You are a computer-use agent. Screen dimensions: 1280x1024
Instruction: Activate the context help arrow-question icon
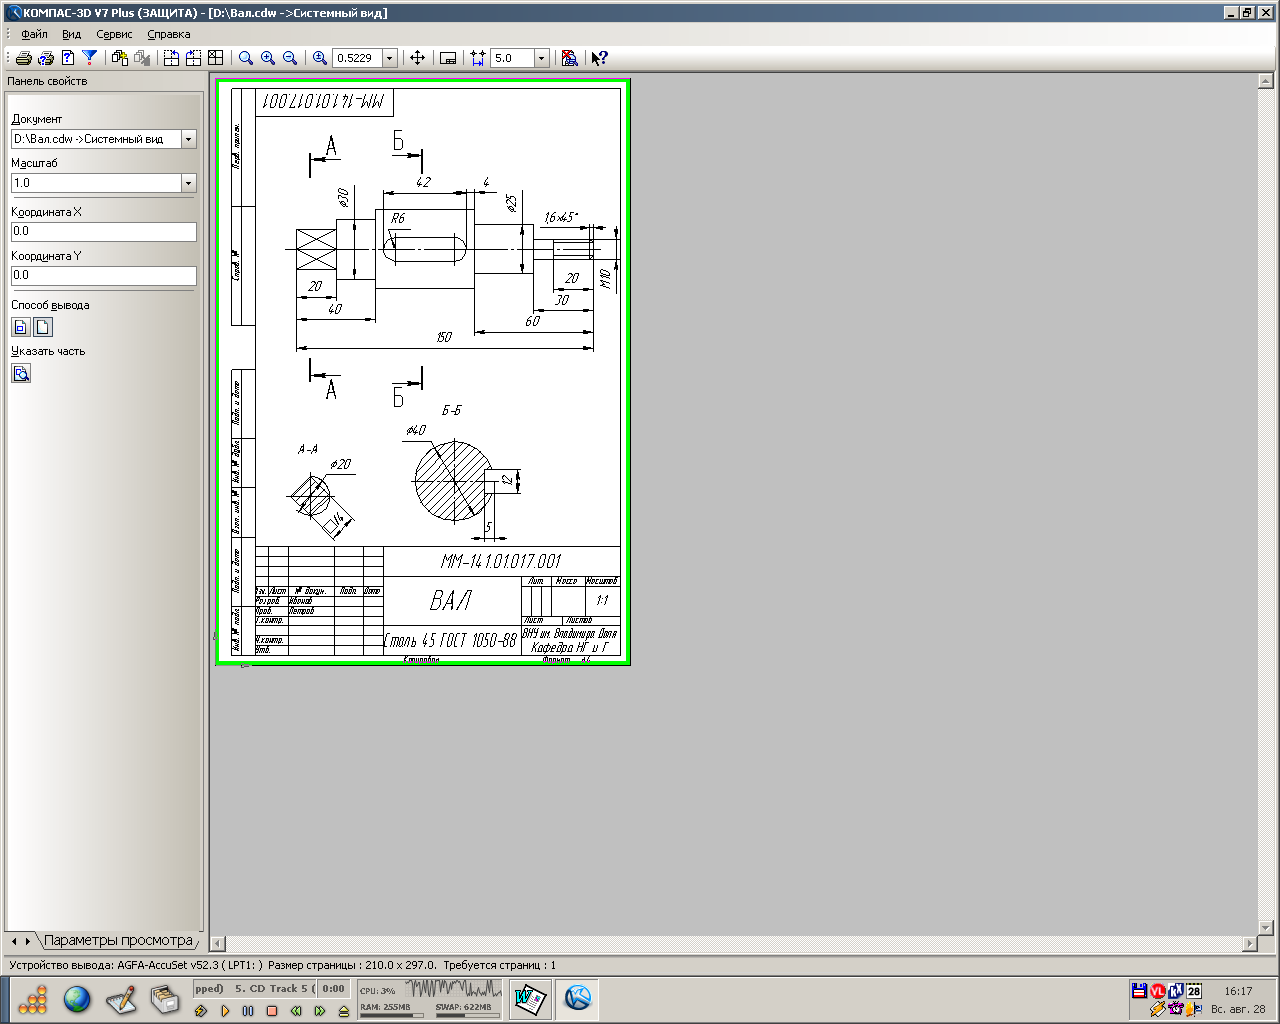pos(599,58)
